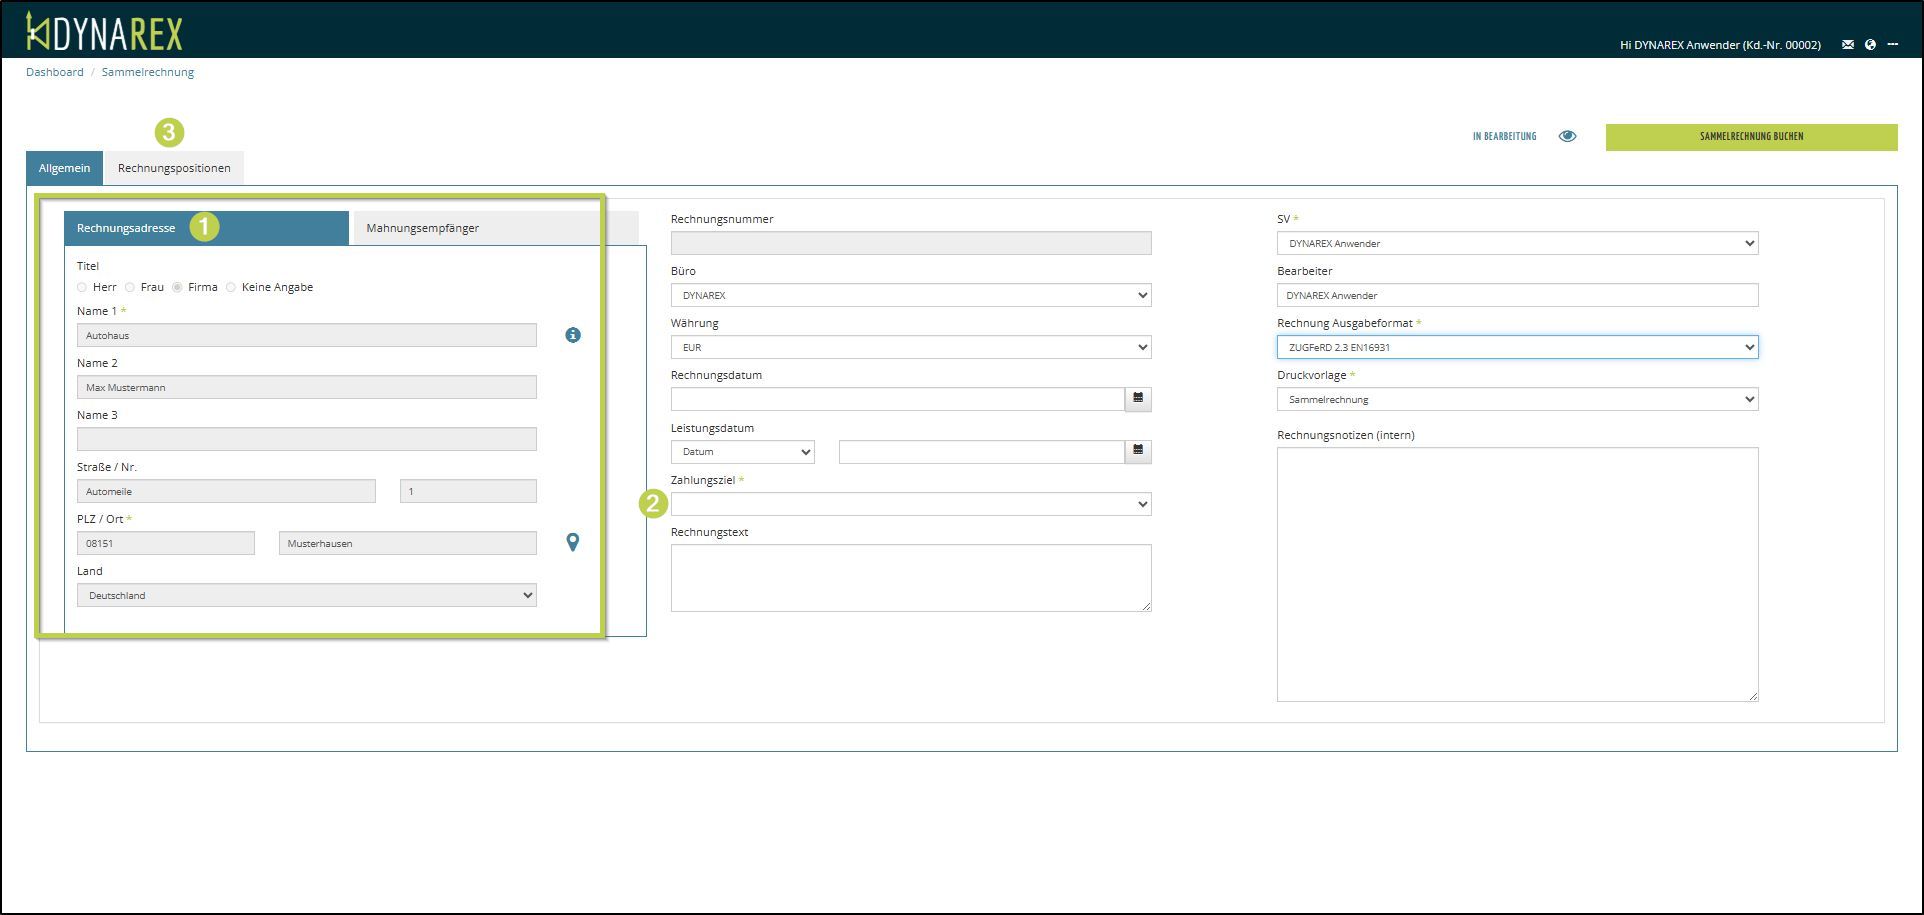Open the three-dots menu in header
The height and width of the screenshot is (915, 1924).
click(x=1893, y=45)
